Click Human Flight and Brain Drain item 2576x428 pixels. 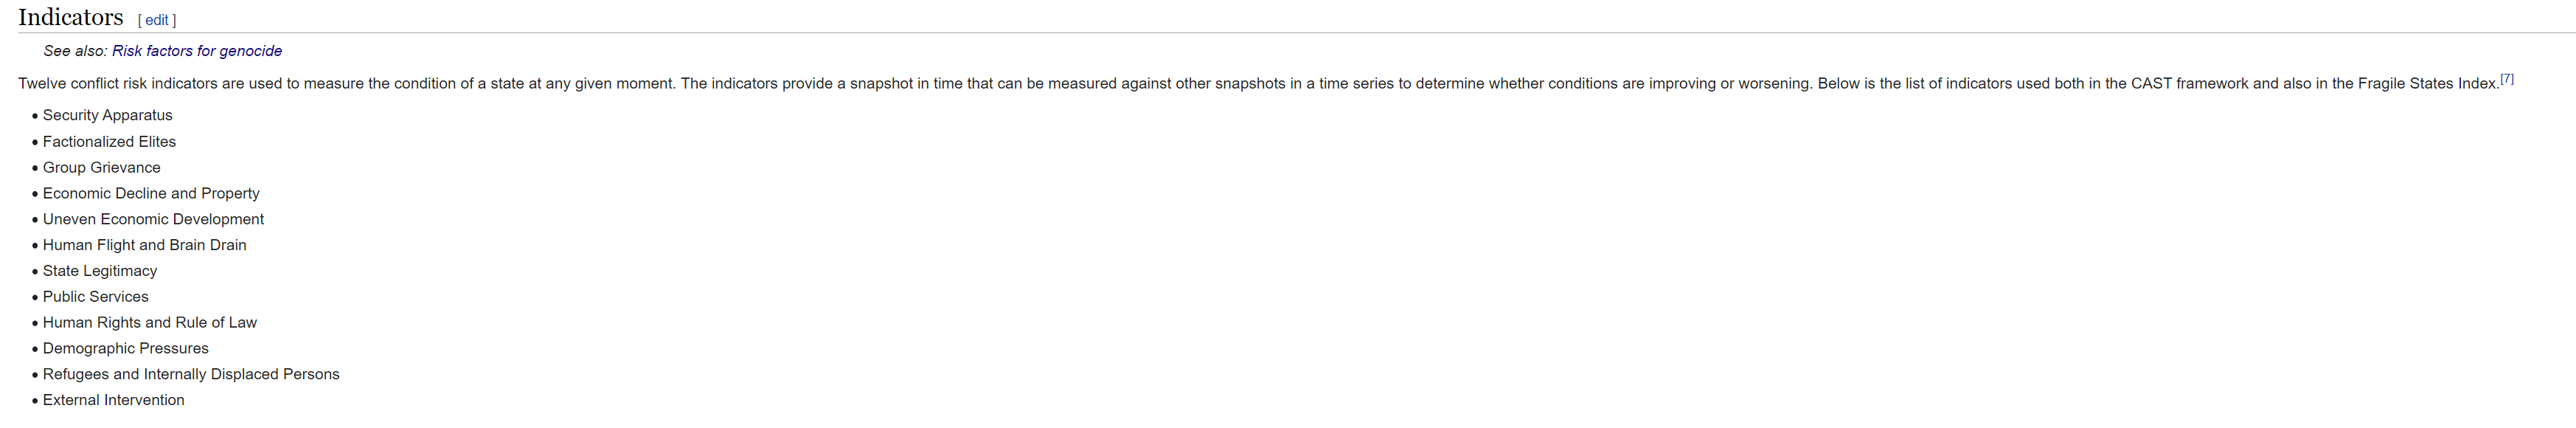click(x=145, y=245)
